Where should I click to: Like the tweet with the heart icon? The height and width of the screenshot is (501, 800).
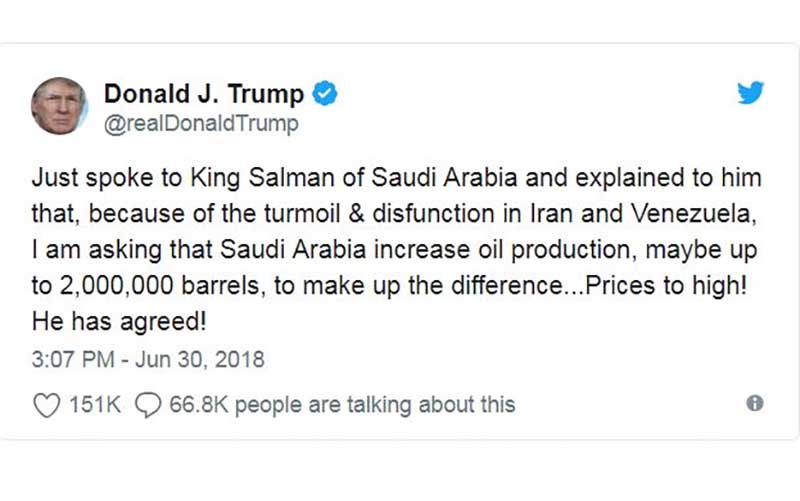(46, 404)
